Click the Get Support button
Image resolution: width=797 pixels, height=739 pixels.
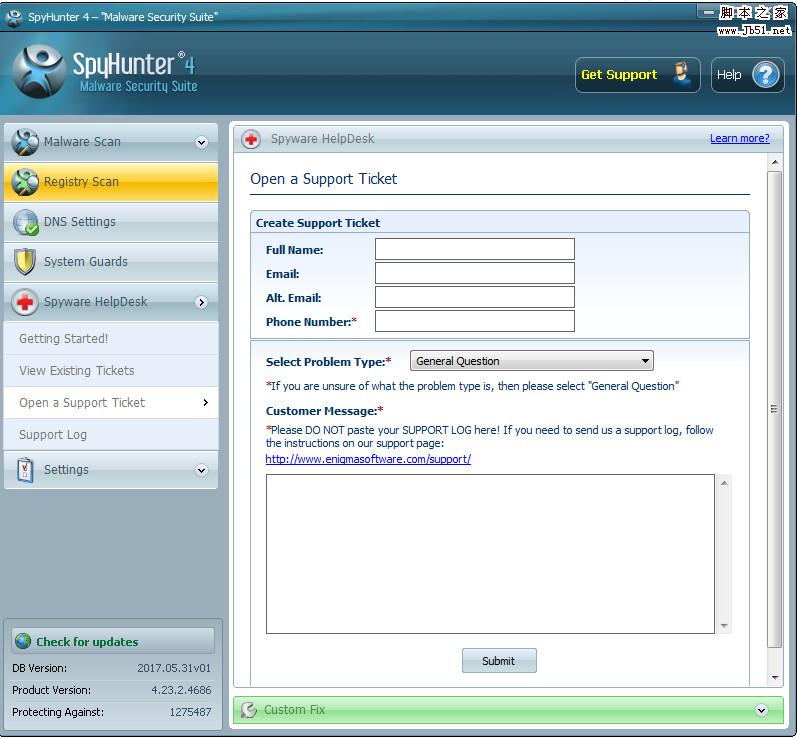[637, 75]
